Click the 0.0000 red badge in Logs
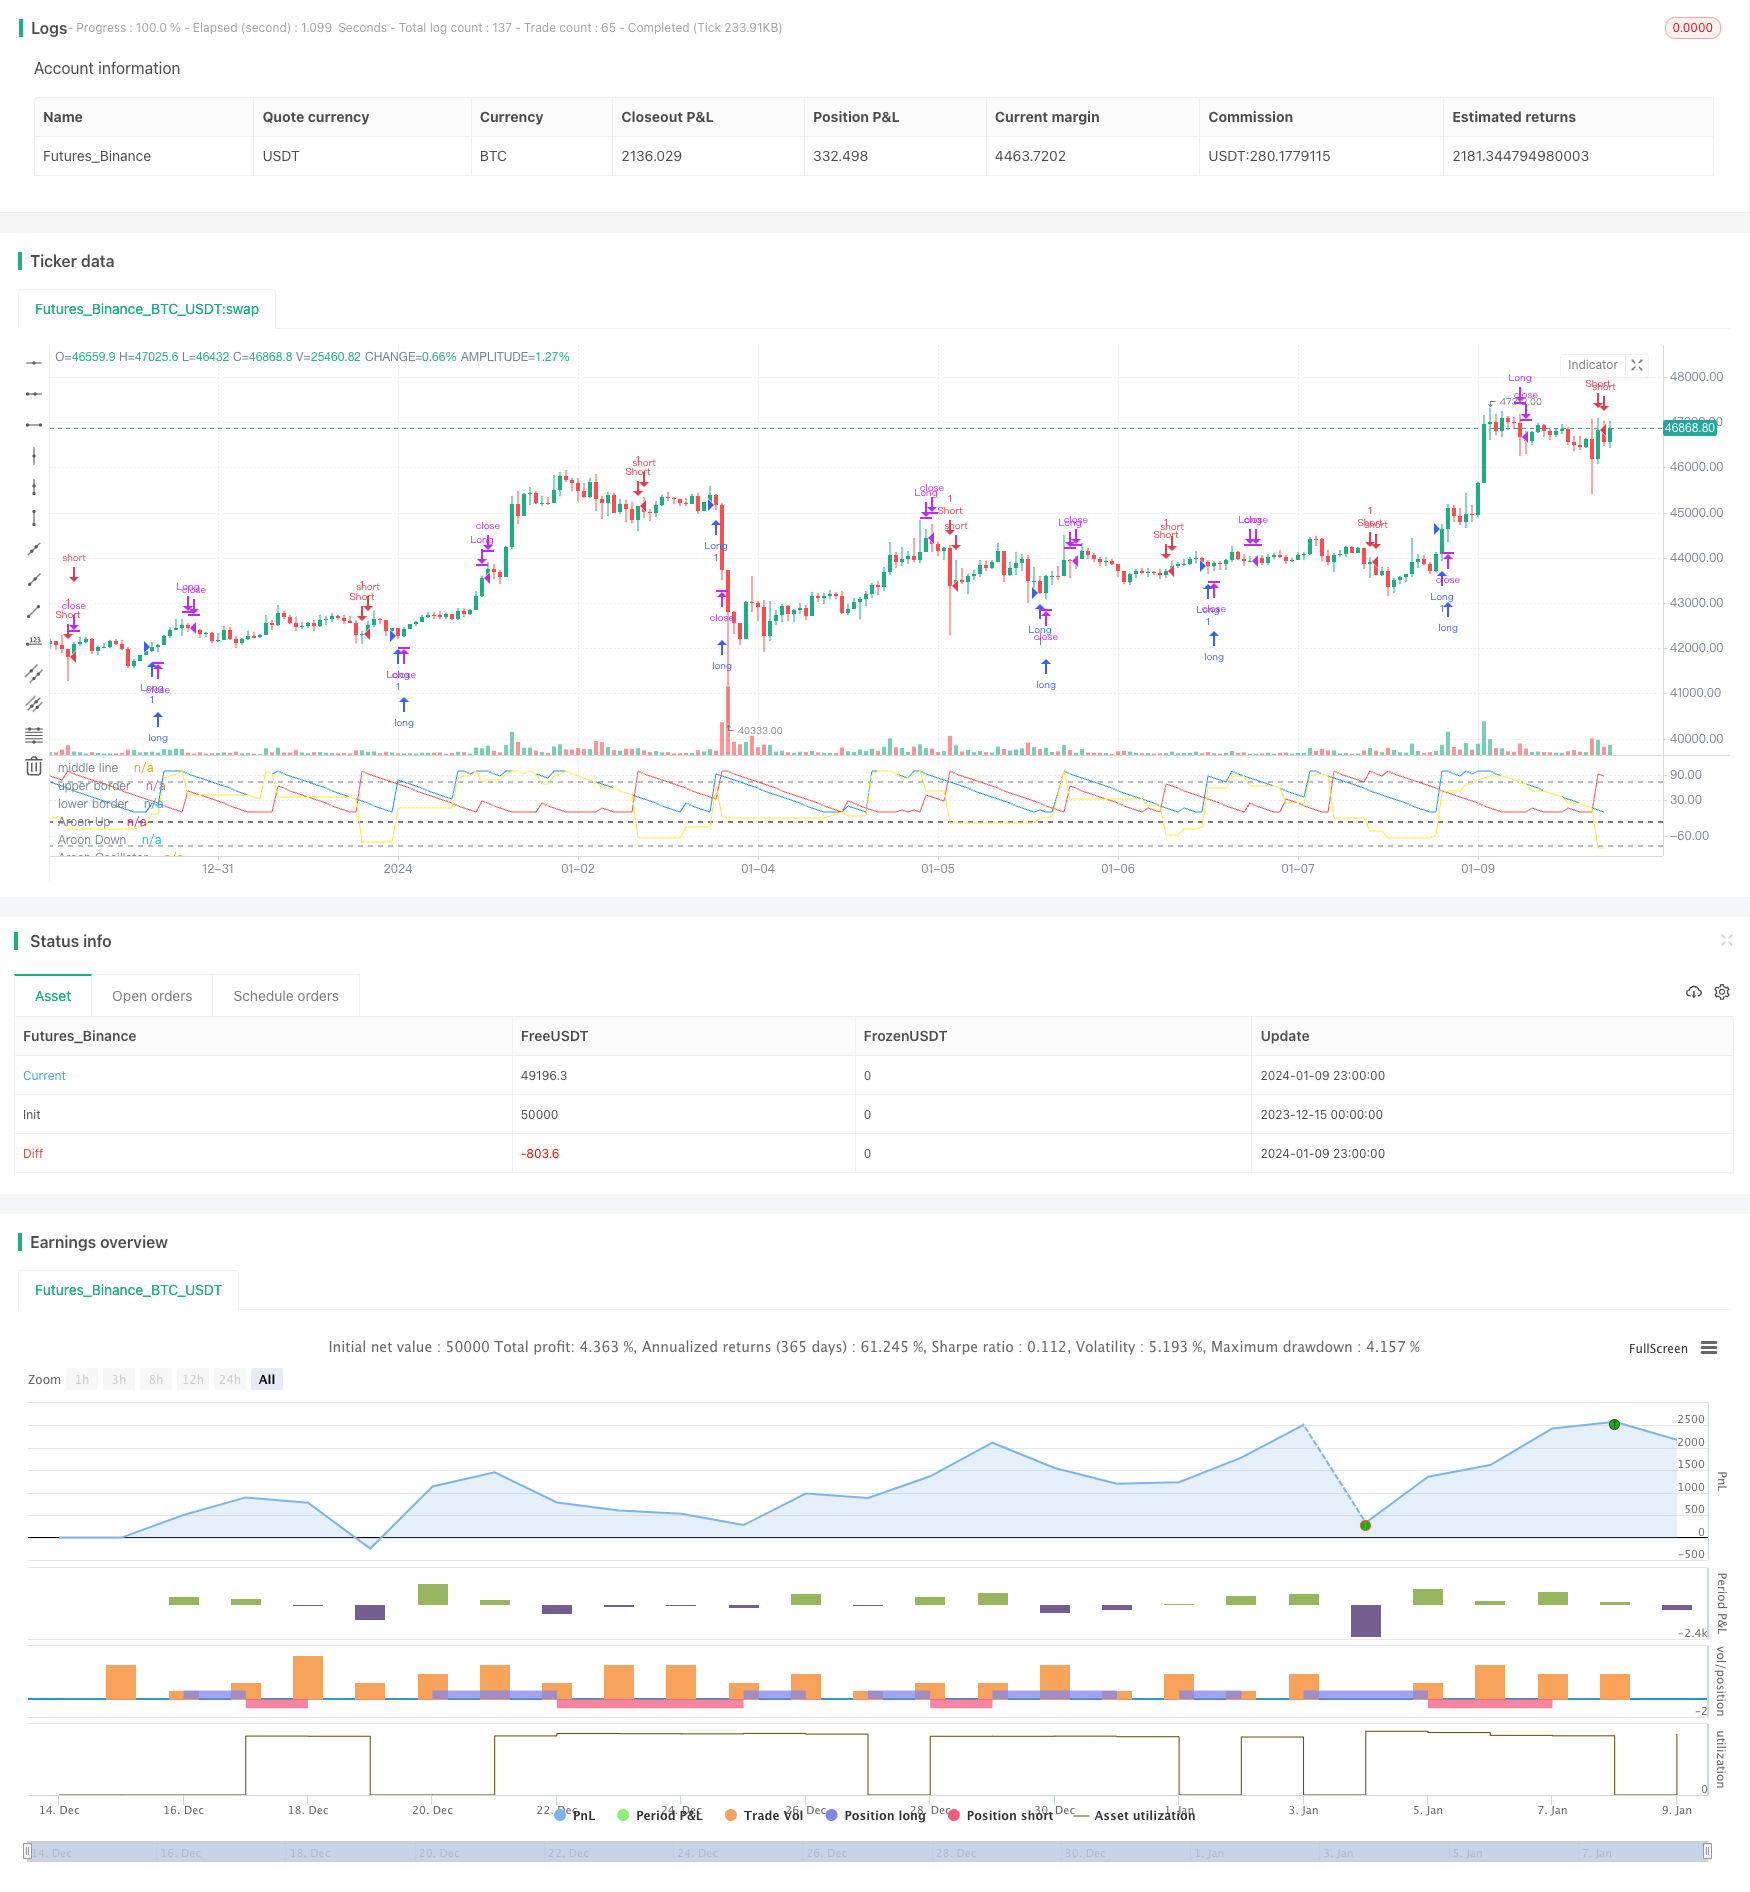 click(1692, 28)
